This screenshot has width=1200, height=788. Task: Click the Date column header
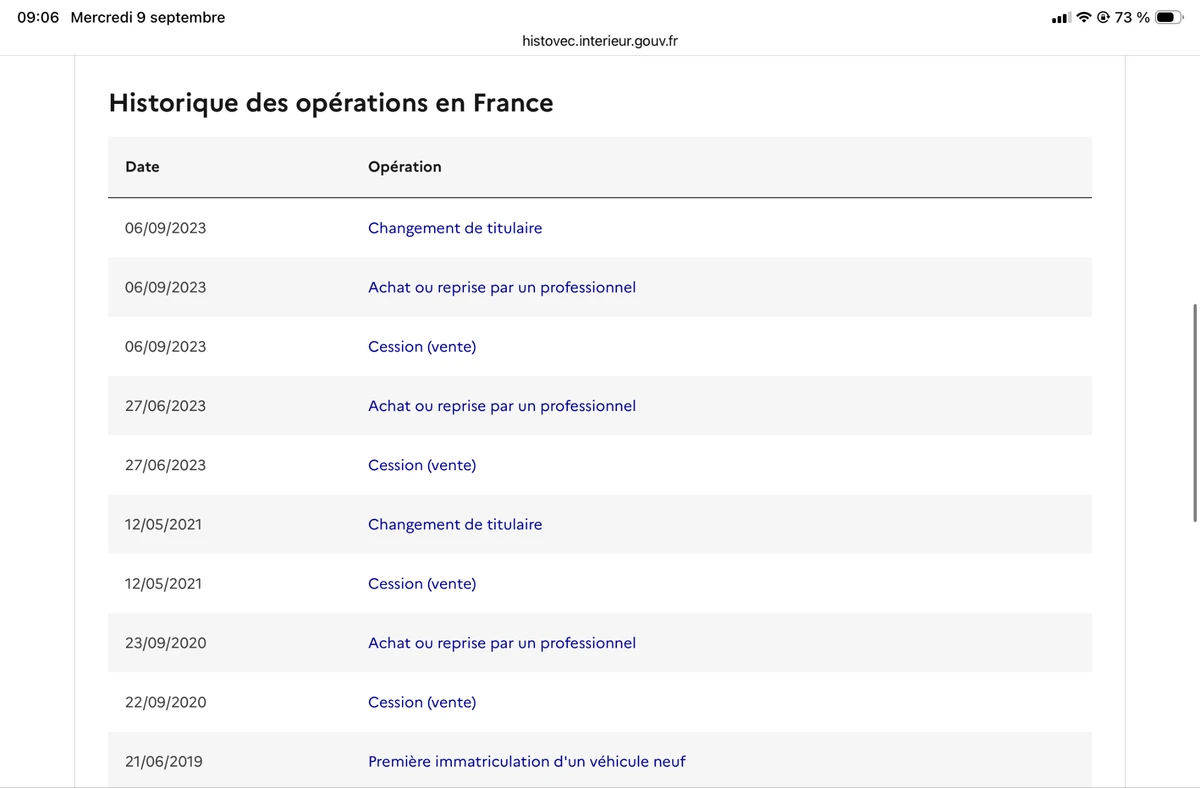(142, 167)
